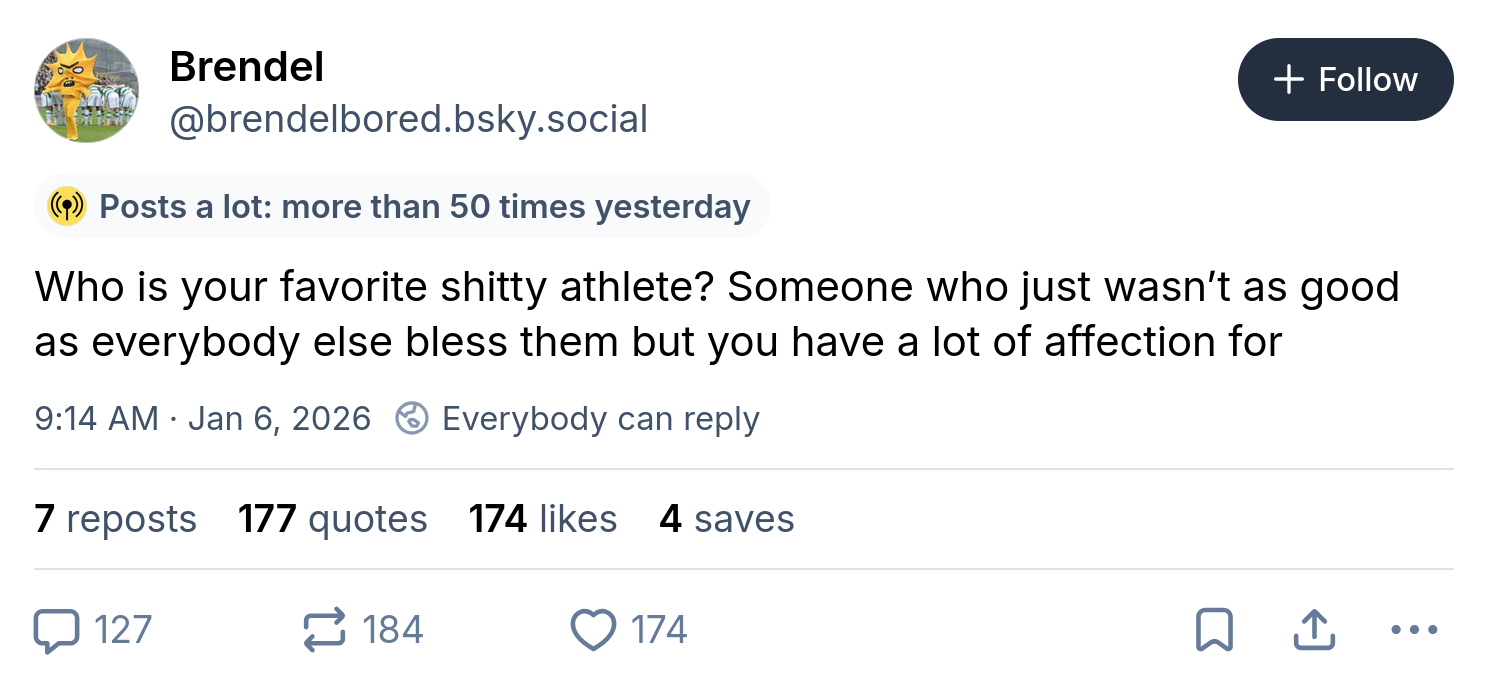View the list of 7 reposts
Screen dimensions: 1486x682
click(x=115, y=519)
